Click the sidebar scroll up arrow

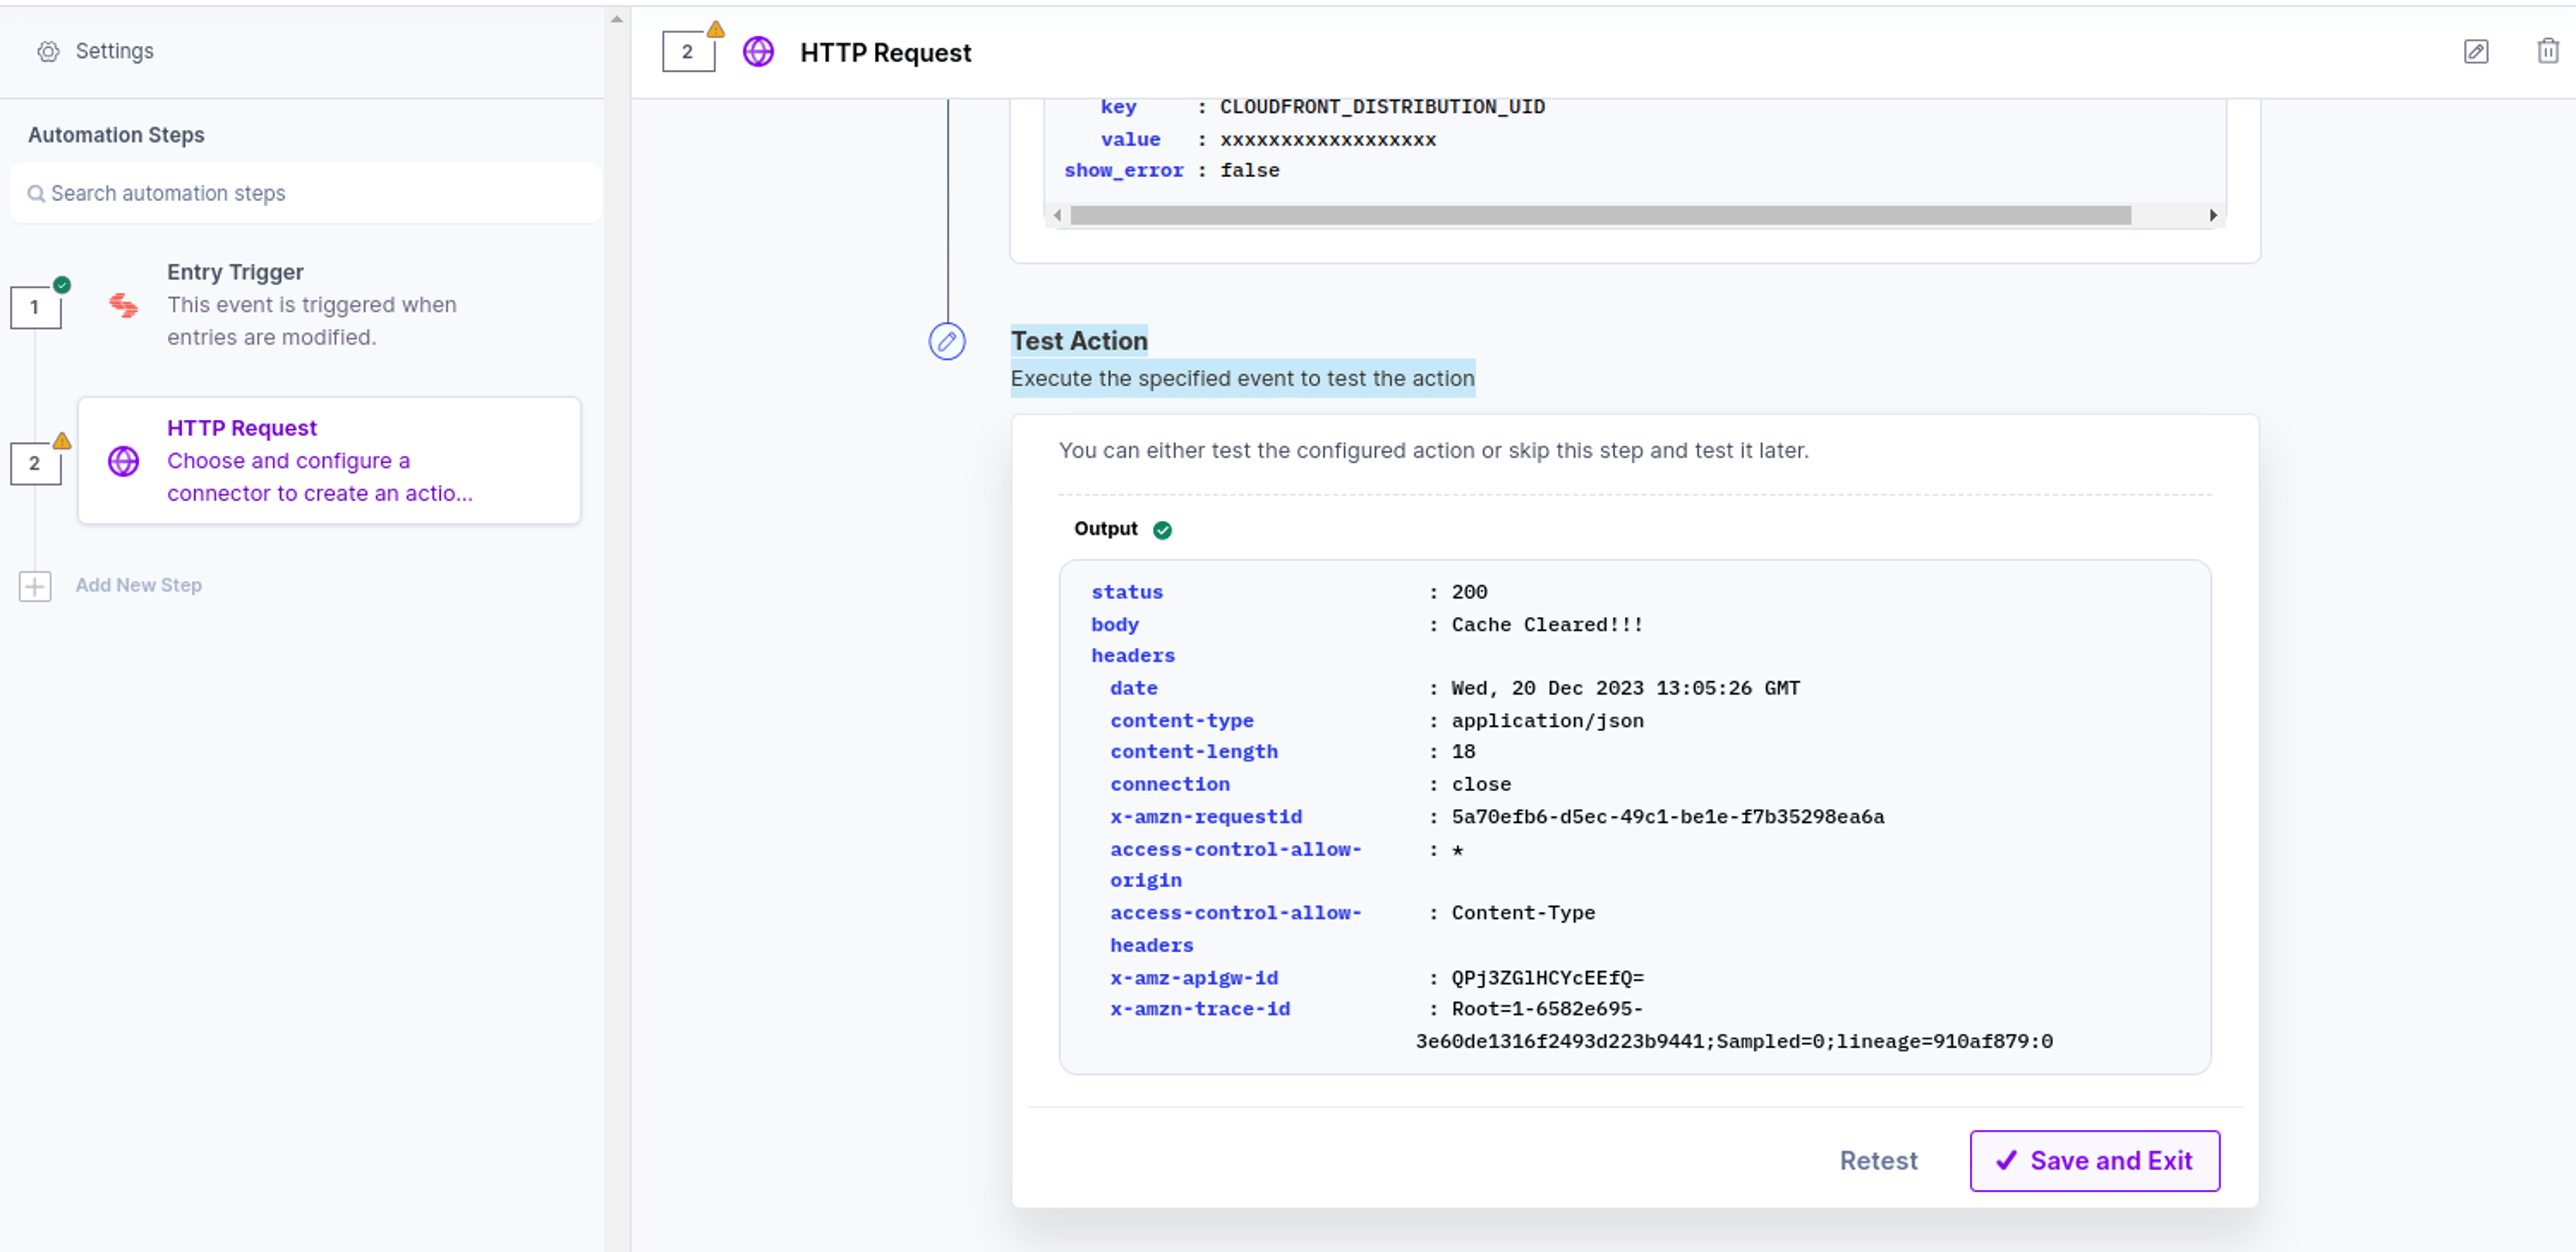tap(616, 19)
